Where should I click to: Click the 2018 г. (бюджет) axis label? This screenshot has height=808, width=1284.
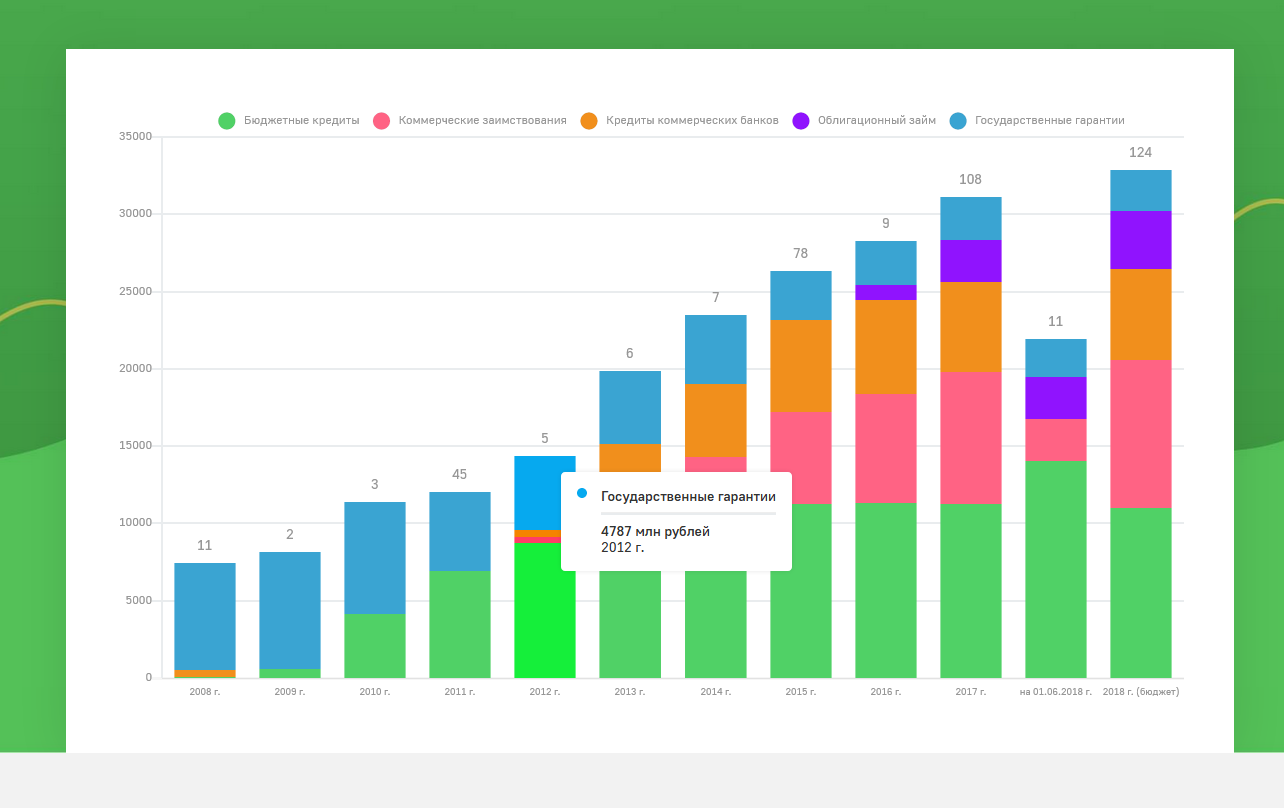1140,692
